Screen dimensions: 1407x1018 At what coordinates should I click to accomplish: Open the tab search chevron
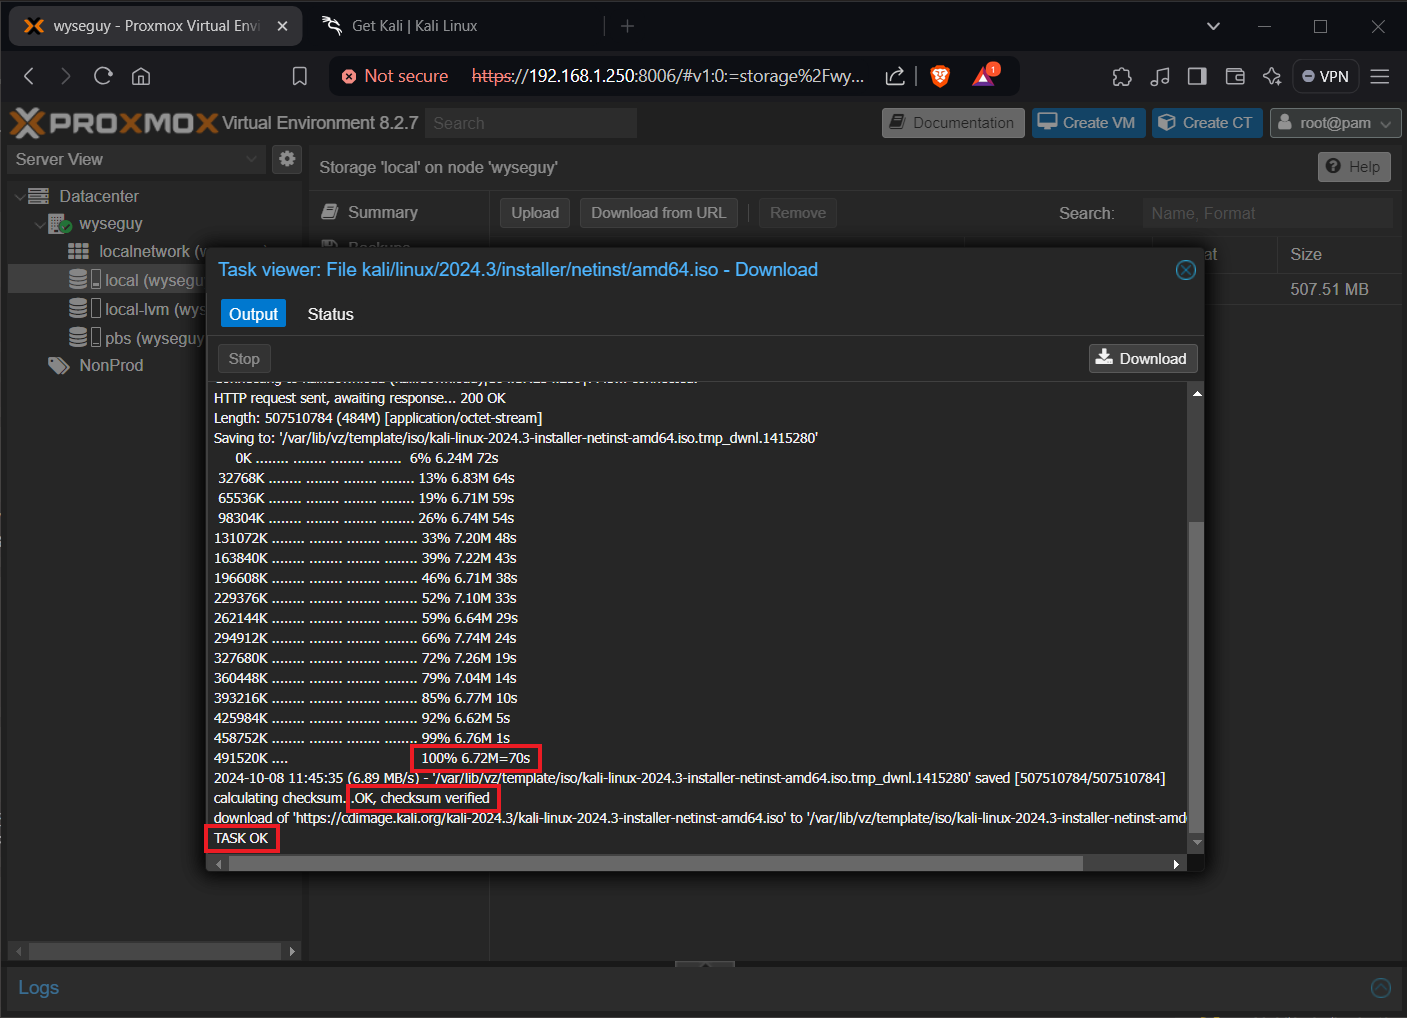point(1213,26)
